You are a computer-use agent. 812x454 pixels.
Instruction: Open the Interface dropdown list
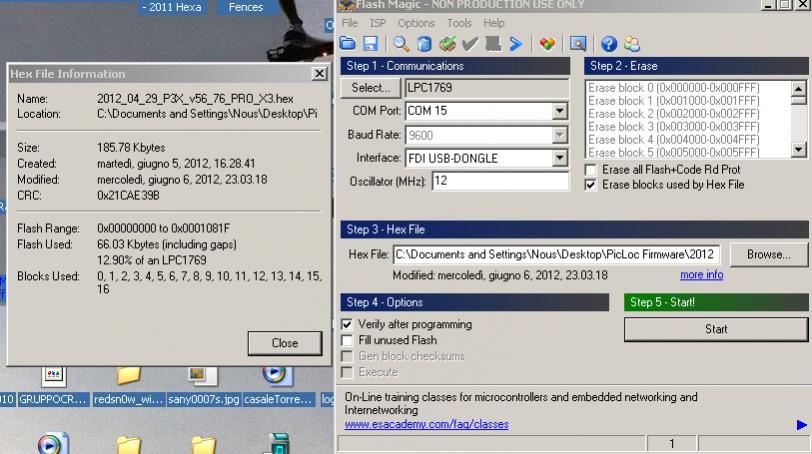559,158
